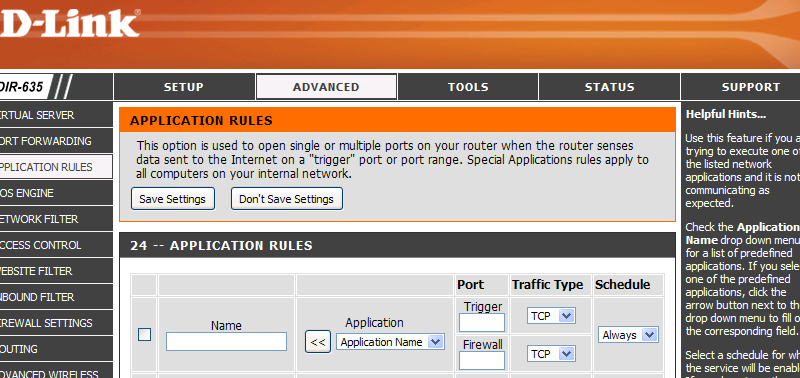This screenshot has height=378, width=800.
Task: Click the << copy application button
Action: 318,342
